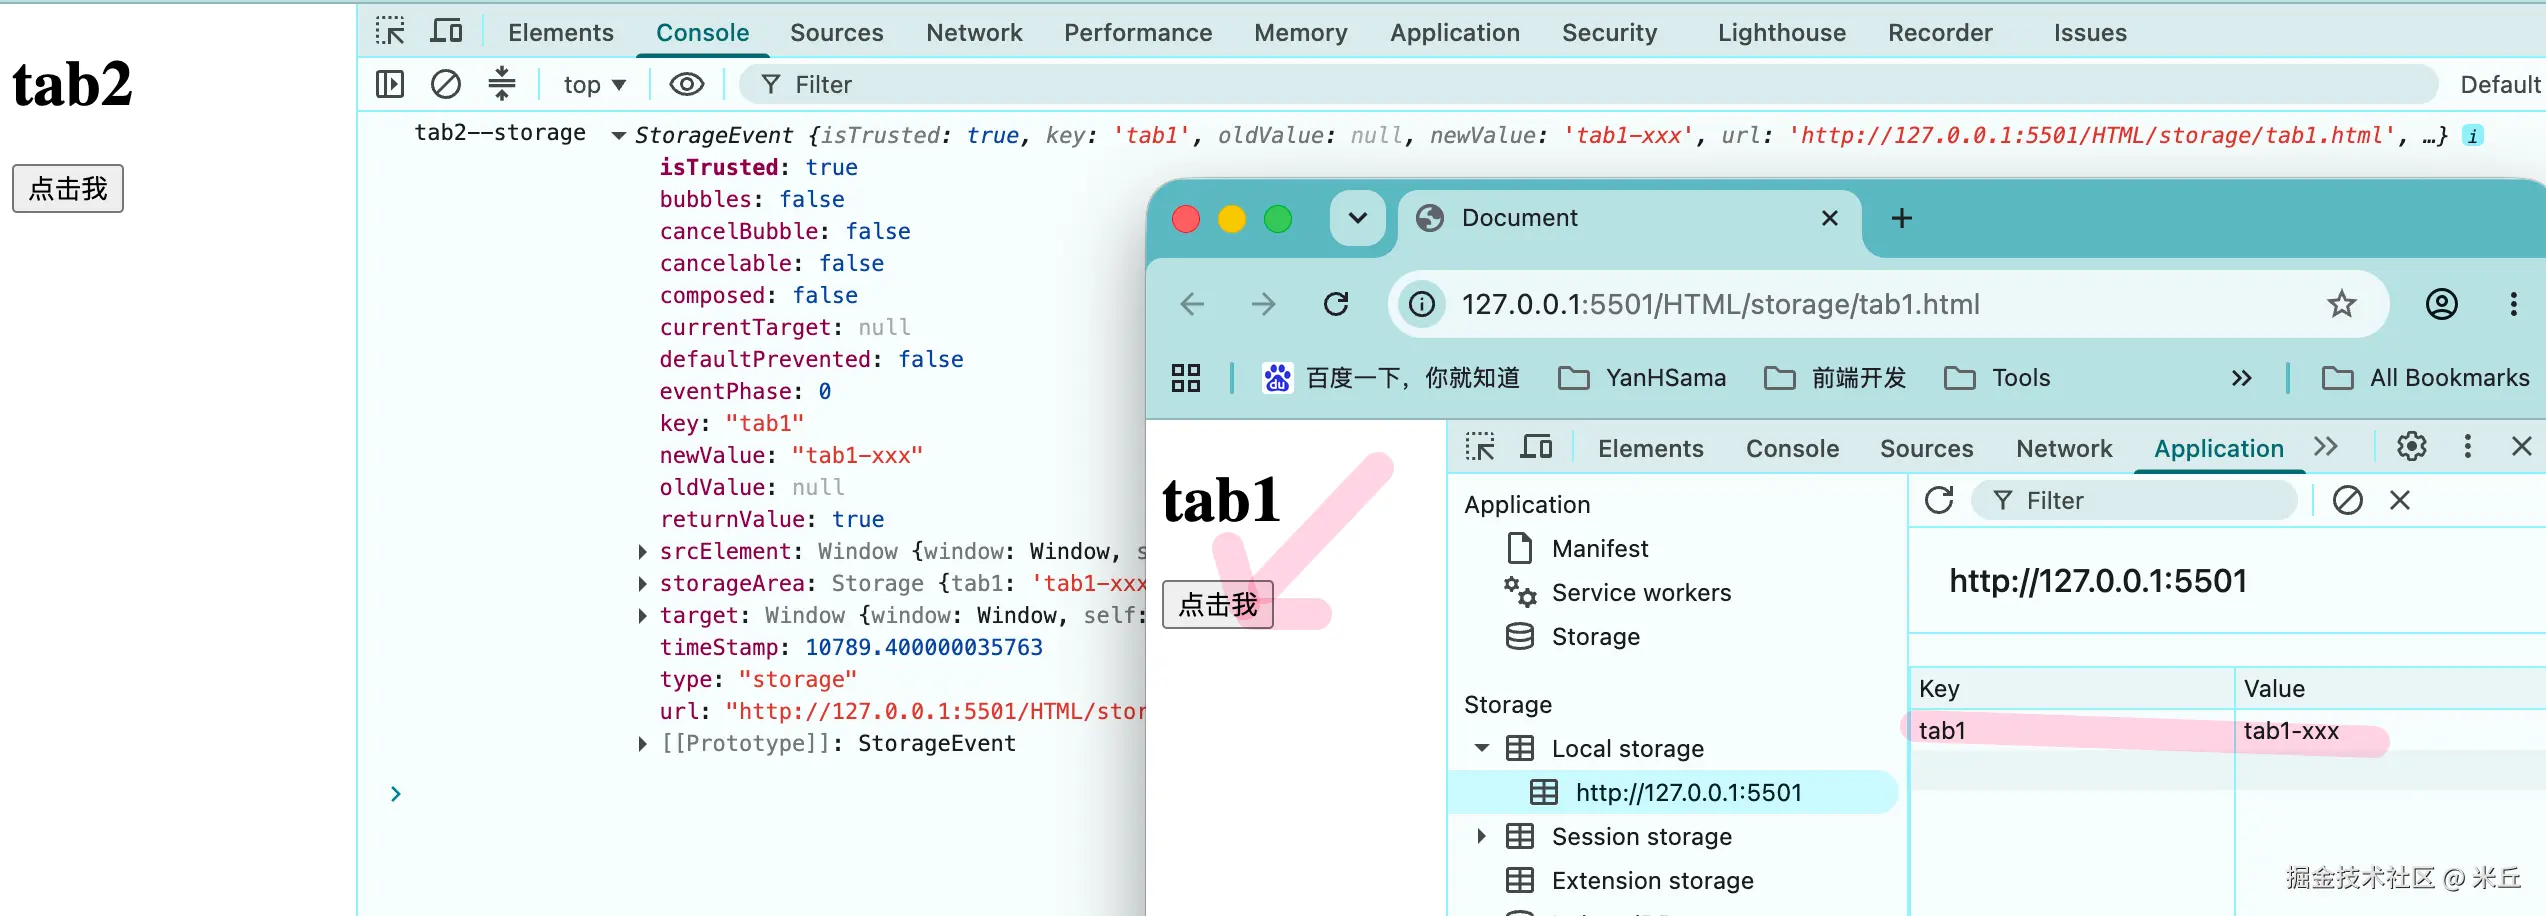The height and width of the screenshot is (916, 2546).
Task: Open the profile avatar menu
Action: pos(2442,304)
